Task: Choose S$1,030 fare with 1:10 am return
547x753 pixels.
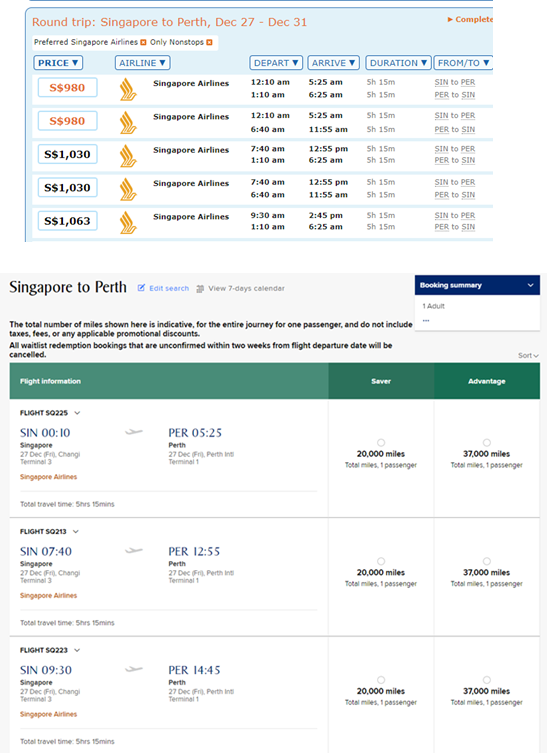Action: tap(67, 154)
